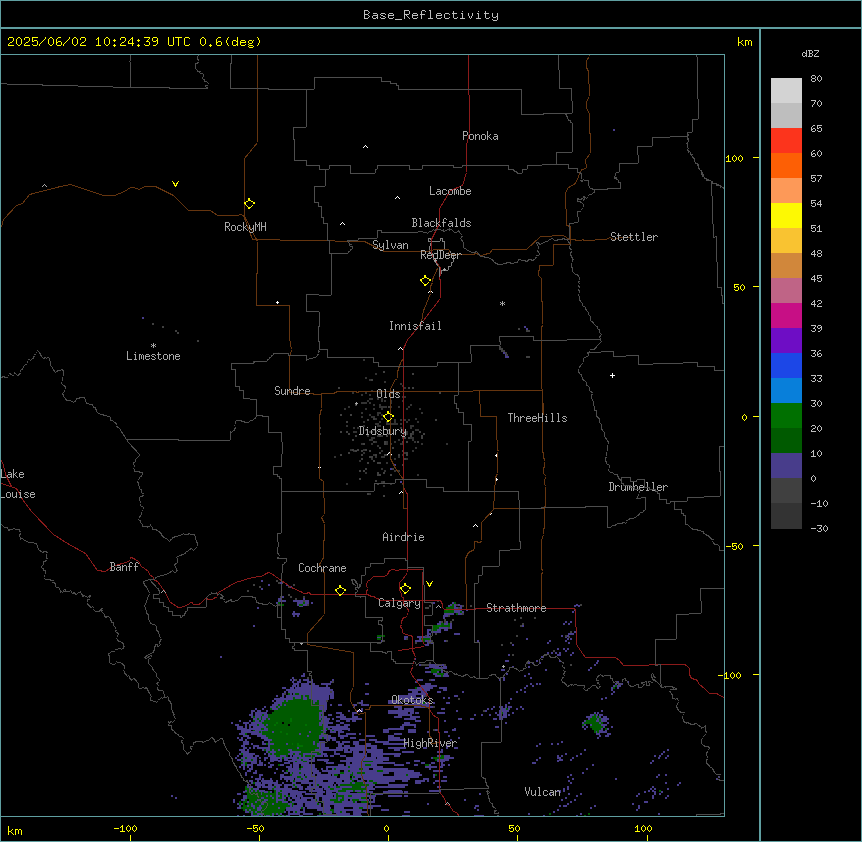Click the HighRiver label

[x=430, y=743]
